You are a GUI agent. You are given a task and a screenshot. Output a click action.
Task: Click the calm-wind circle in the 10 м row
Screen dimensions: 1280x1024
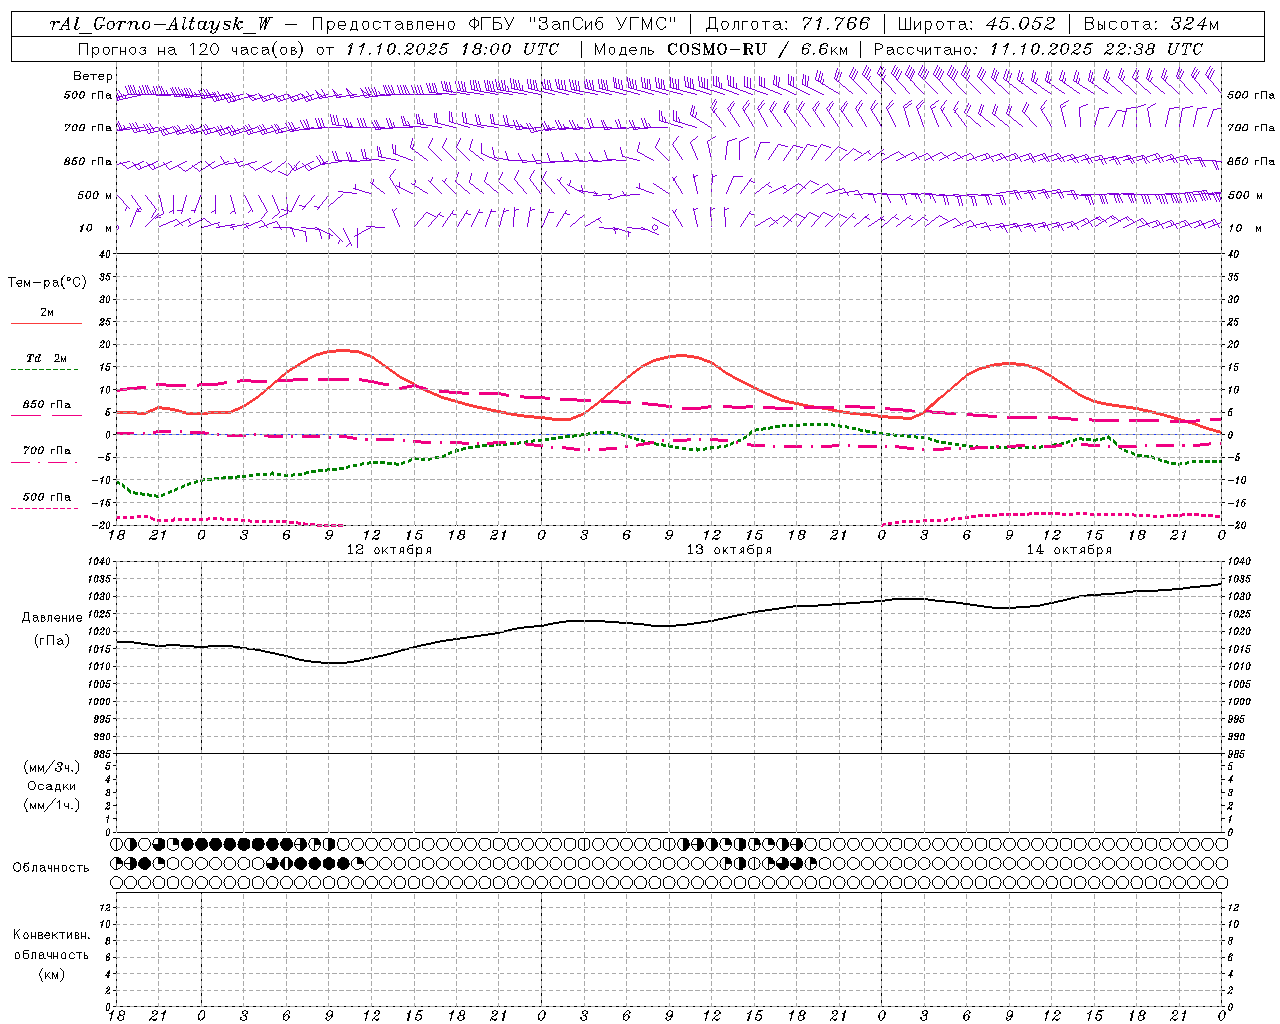click(655, 228)
